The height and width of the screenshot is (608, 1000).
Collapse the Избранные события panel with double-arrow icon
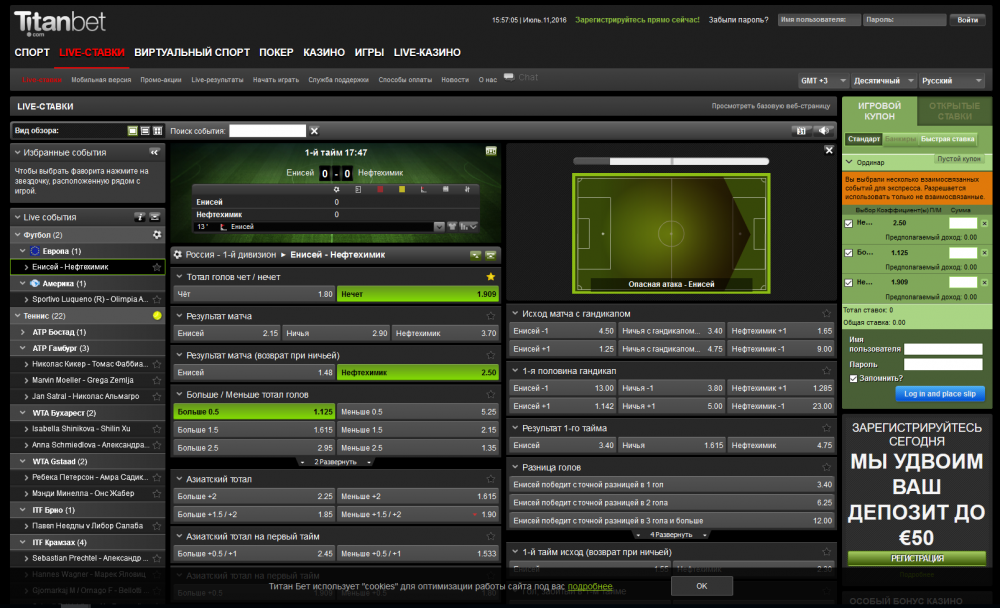click(154, 153)
